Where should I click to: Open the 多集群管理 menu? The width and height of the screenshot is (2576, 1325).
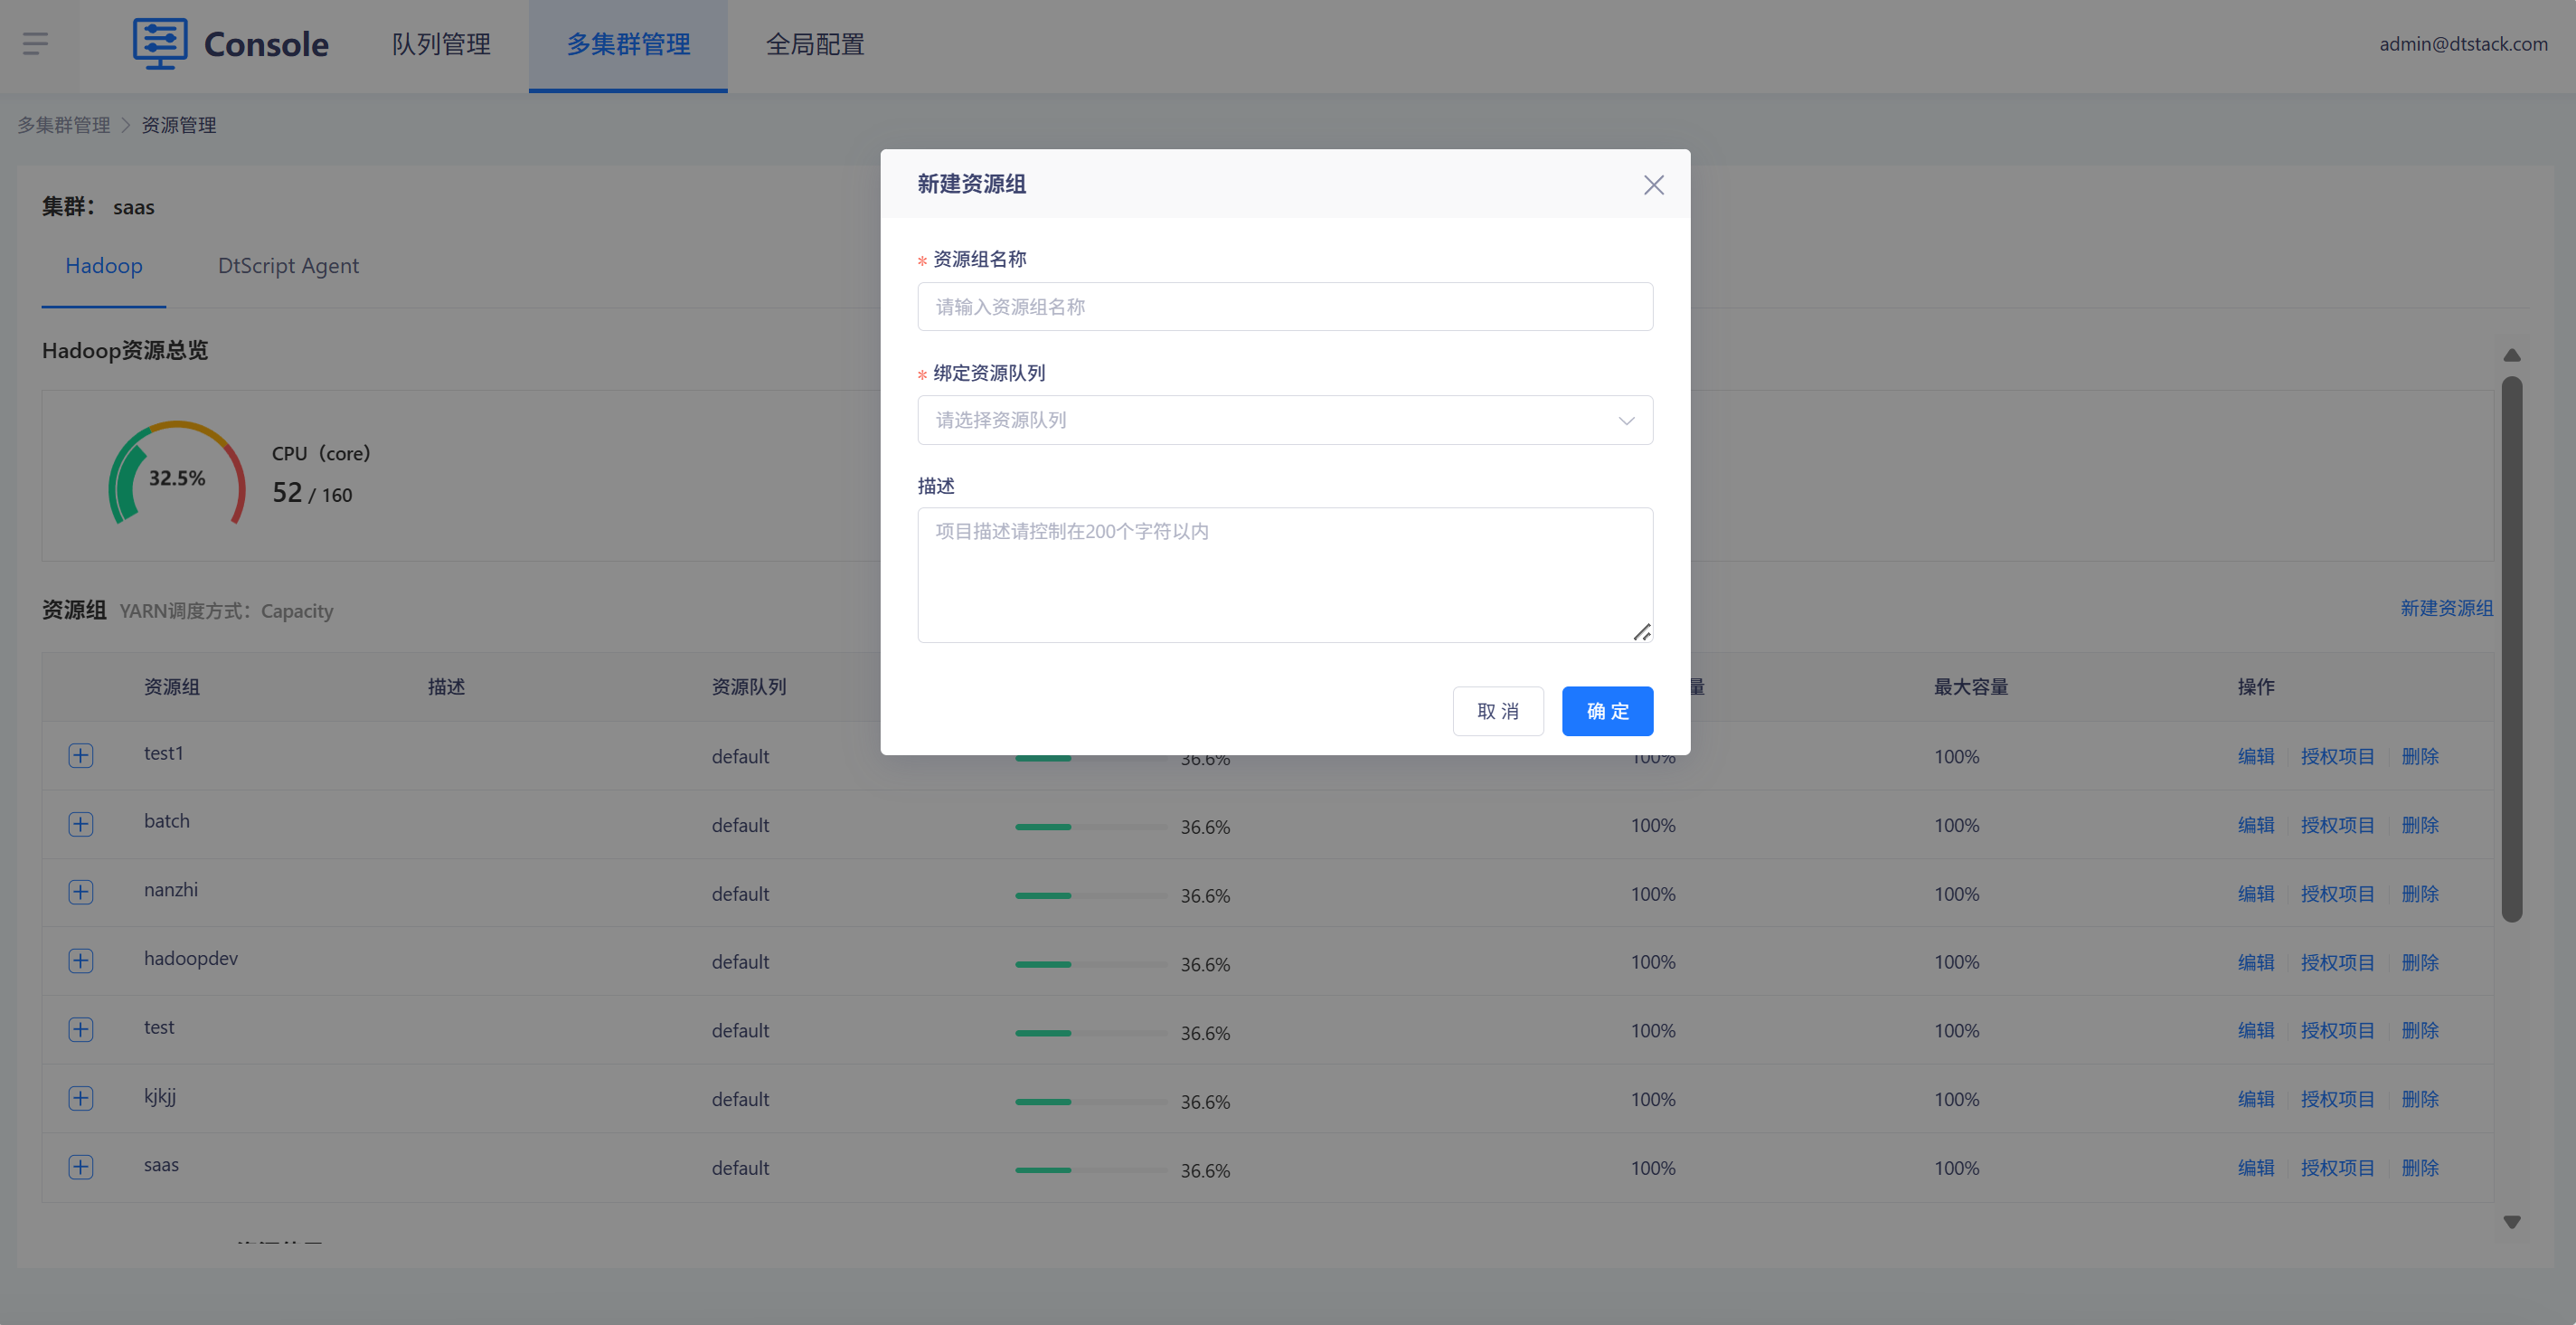[x=628, y=45]
